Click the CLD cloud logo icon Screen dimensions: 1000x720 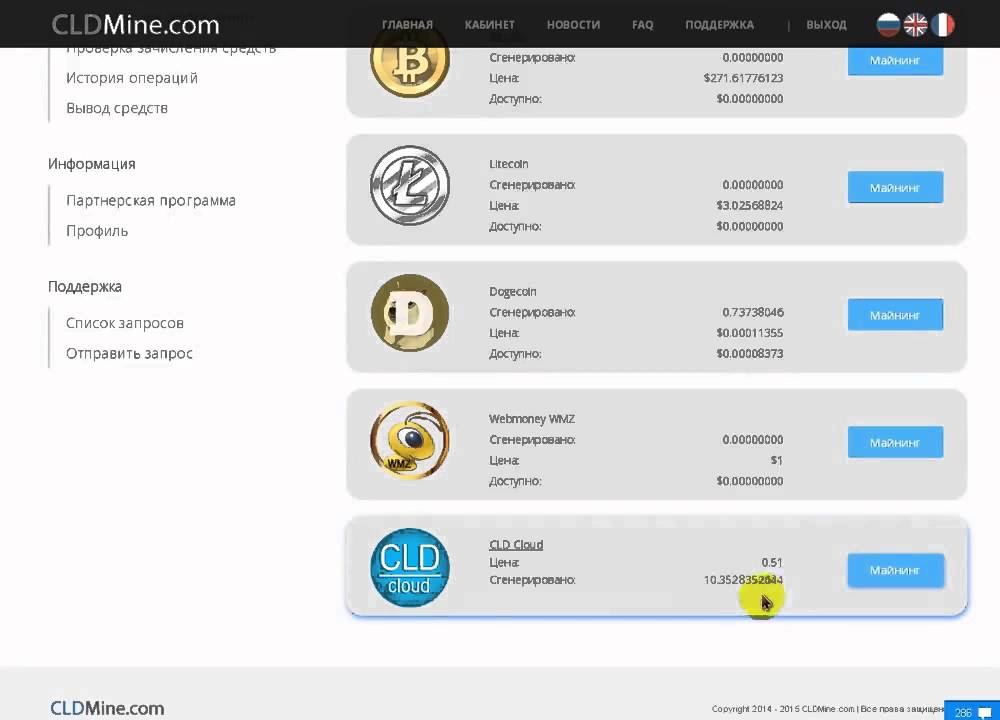point(410,568)
